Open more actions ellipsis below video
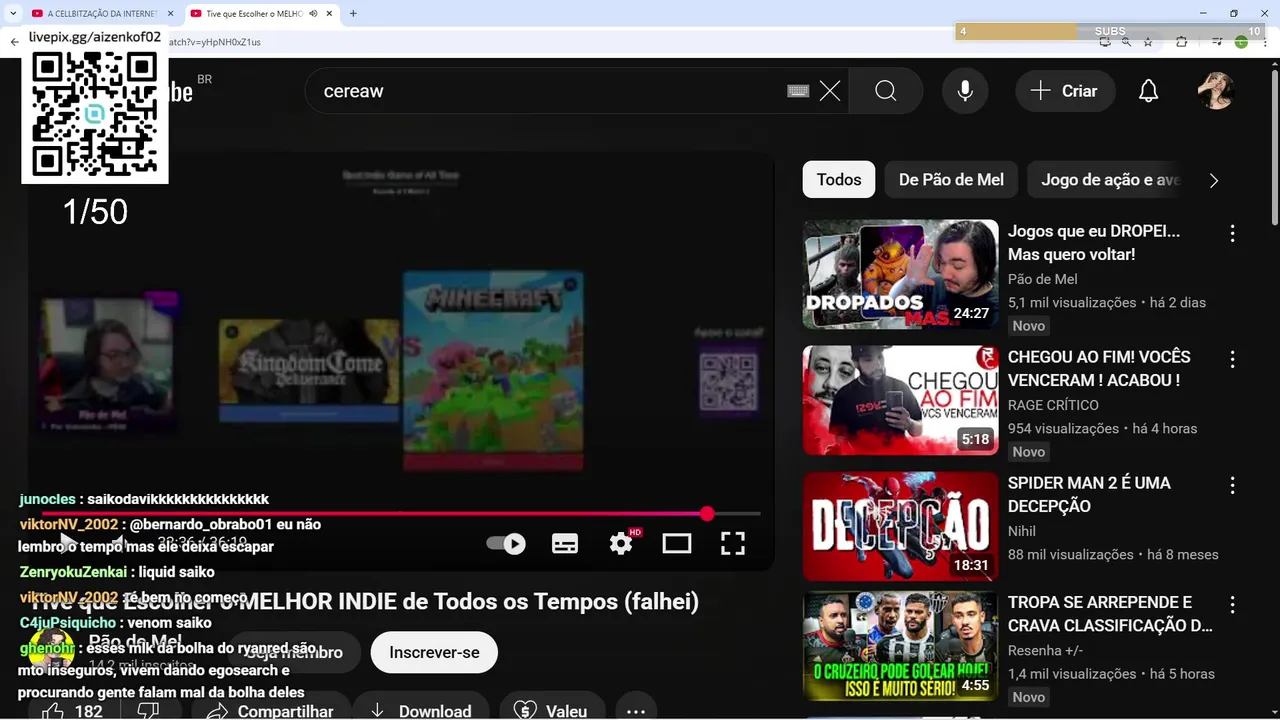The width and height of the screenshot is (1280, 720). click(636, 711)
